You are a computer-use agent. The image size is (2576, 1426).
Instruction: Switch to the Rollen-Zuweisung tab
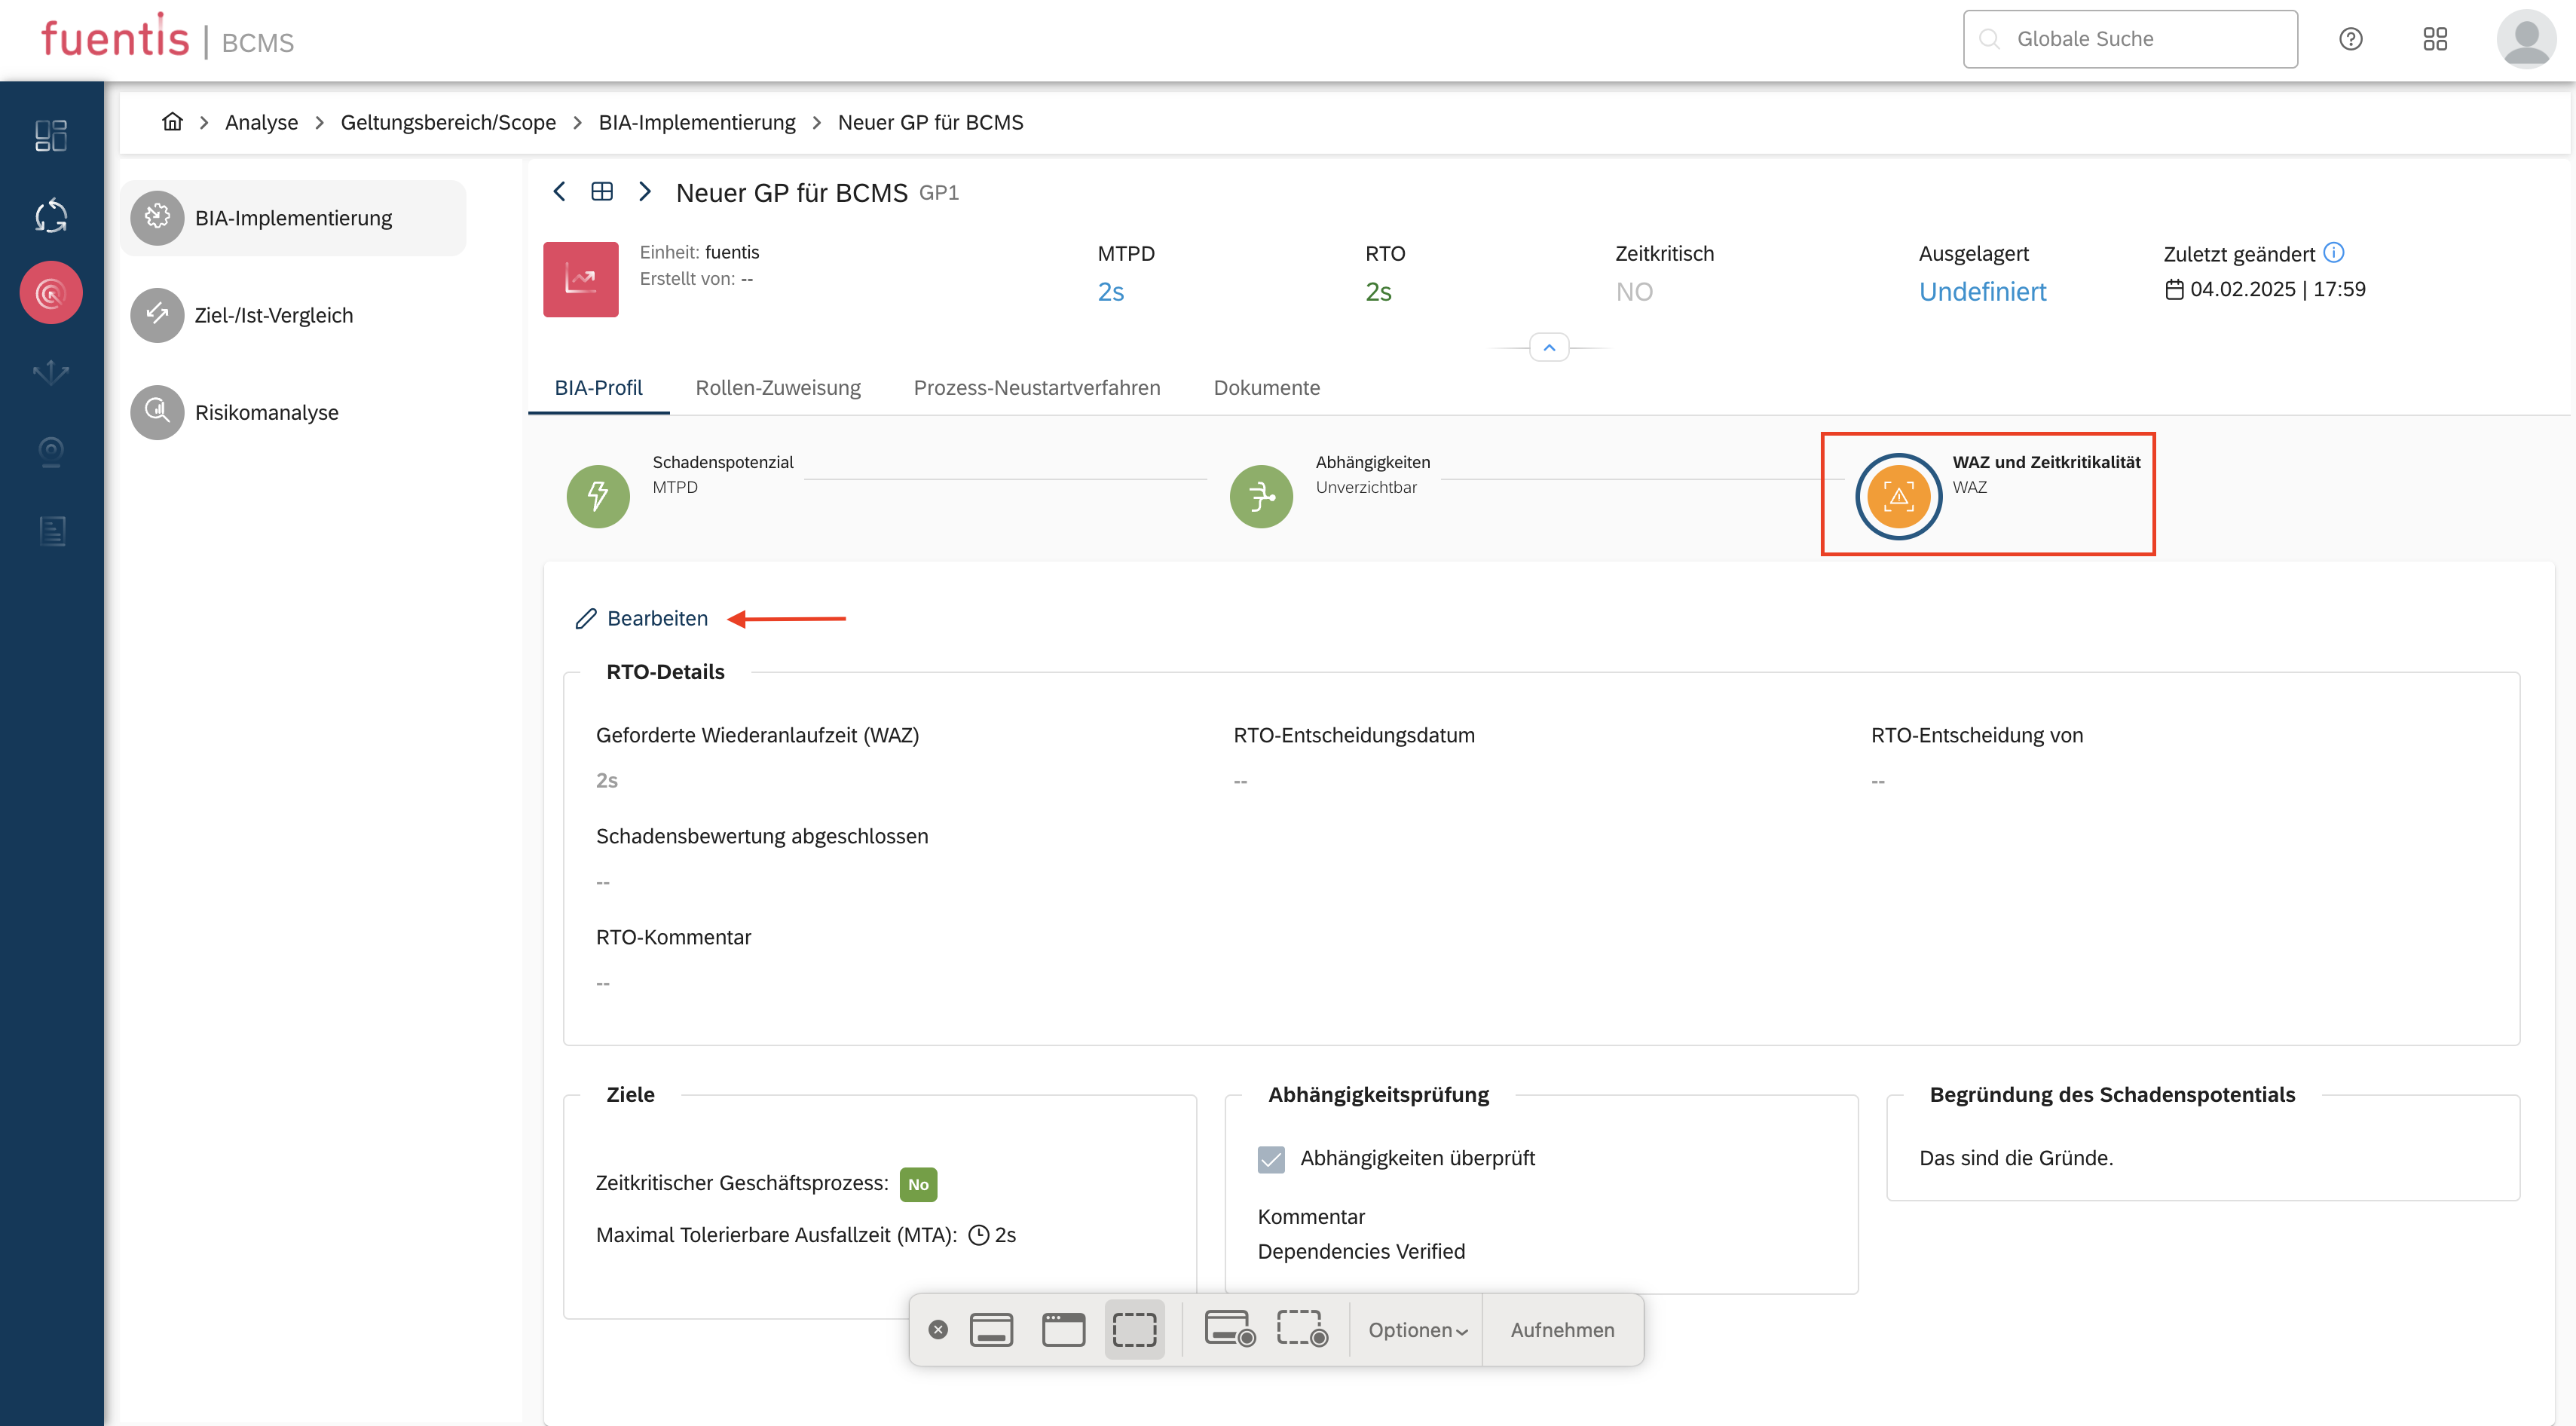click(x=777, y=388)
